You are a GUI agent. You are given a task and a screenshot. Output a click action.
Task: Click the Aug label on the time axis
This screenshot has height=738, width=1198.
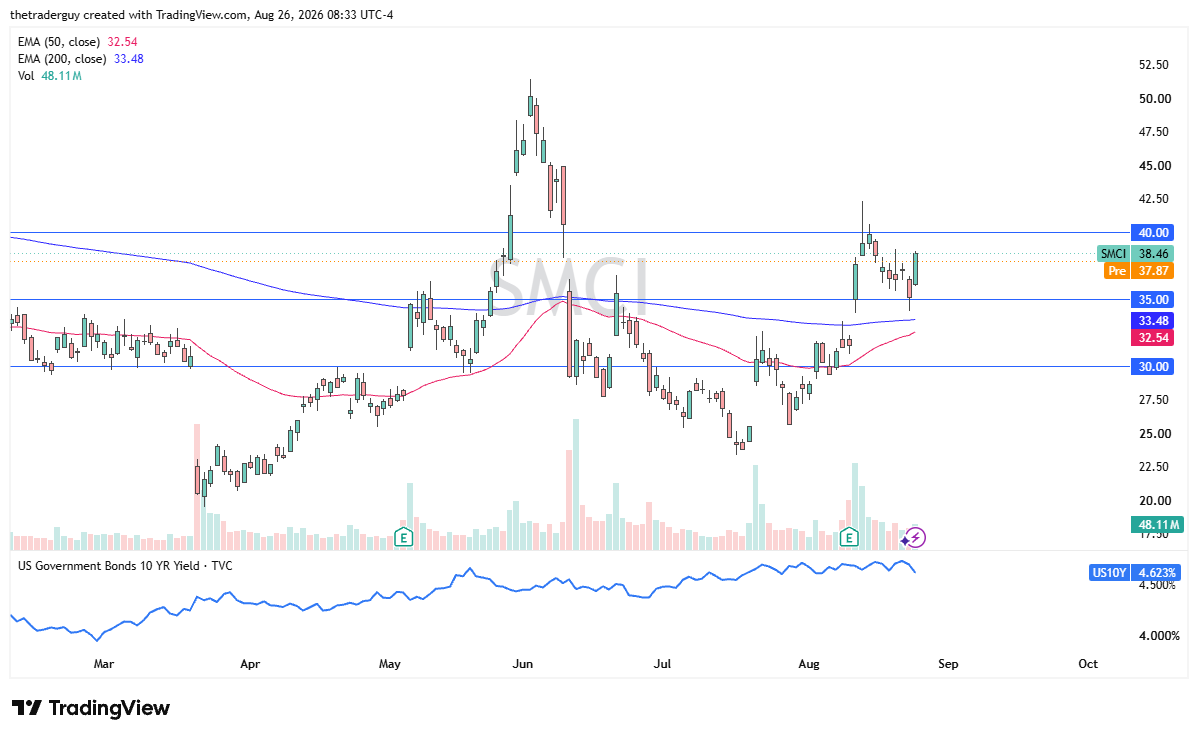[809, 664]
